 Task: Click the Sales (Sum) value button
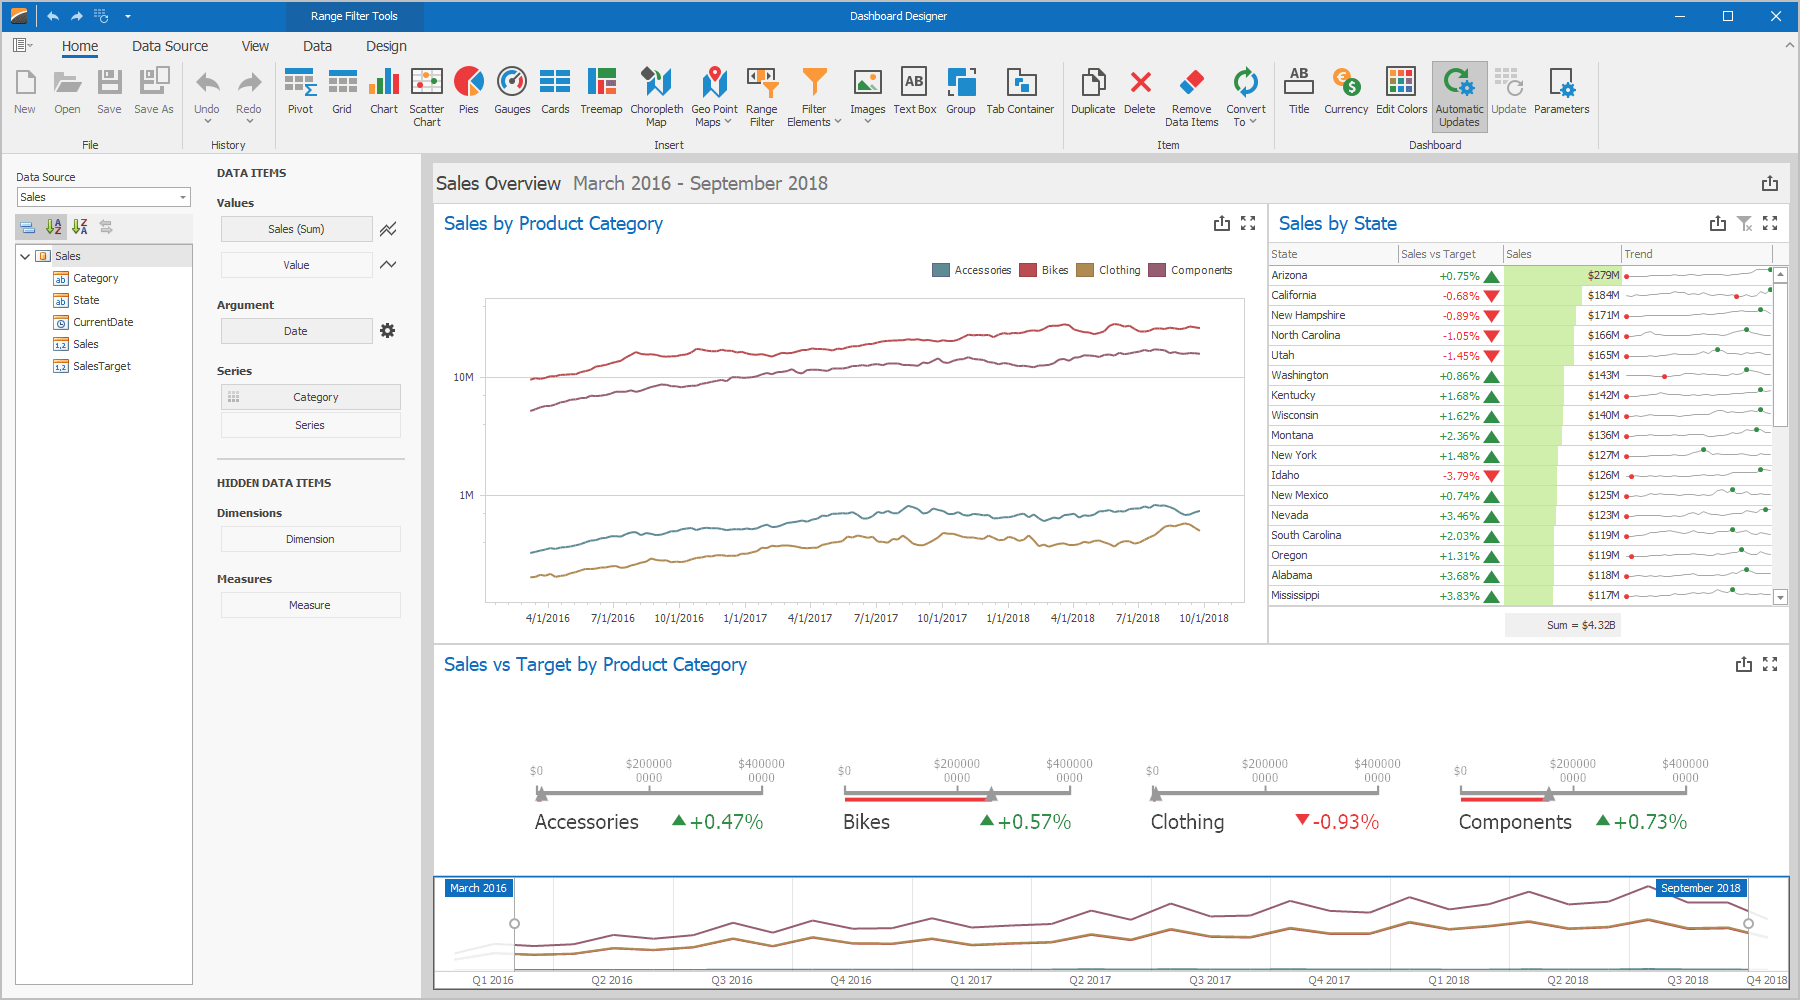point(296,229)
